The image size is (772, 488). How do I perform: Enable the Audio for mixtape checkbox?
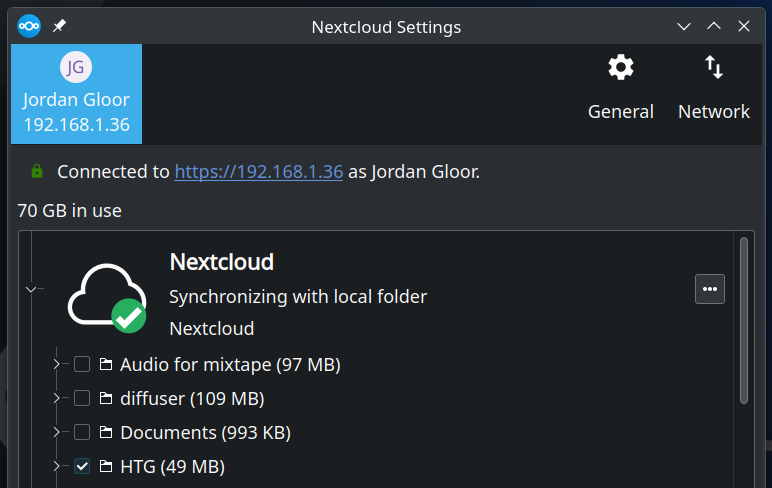tap(82, 365)
